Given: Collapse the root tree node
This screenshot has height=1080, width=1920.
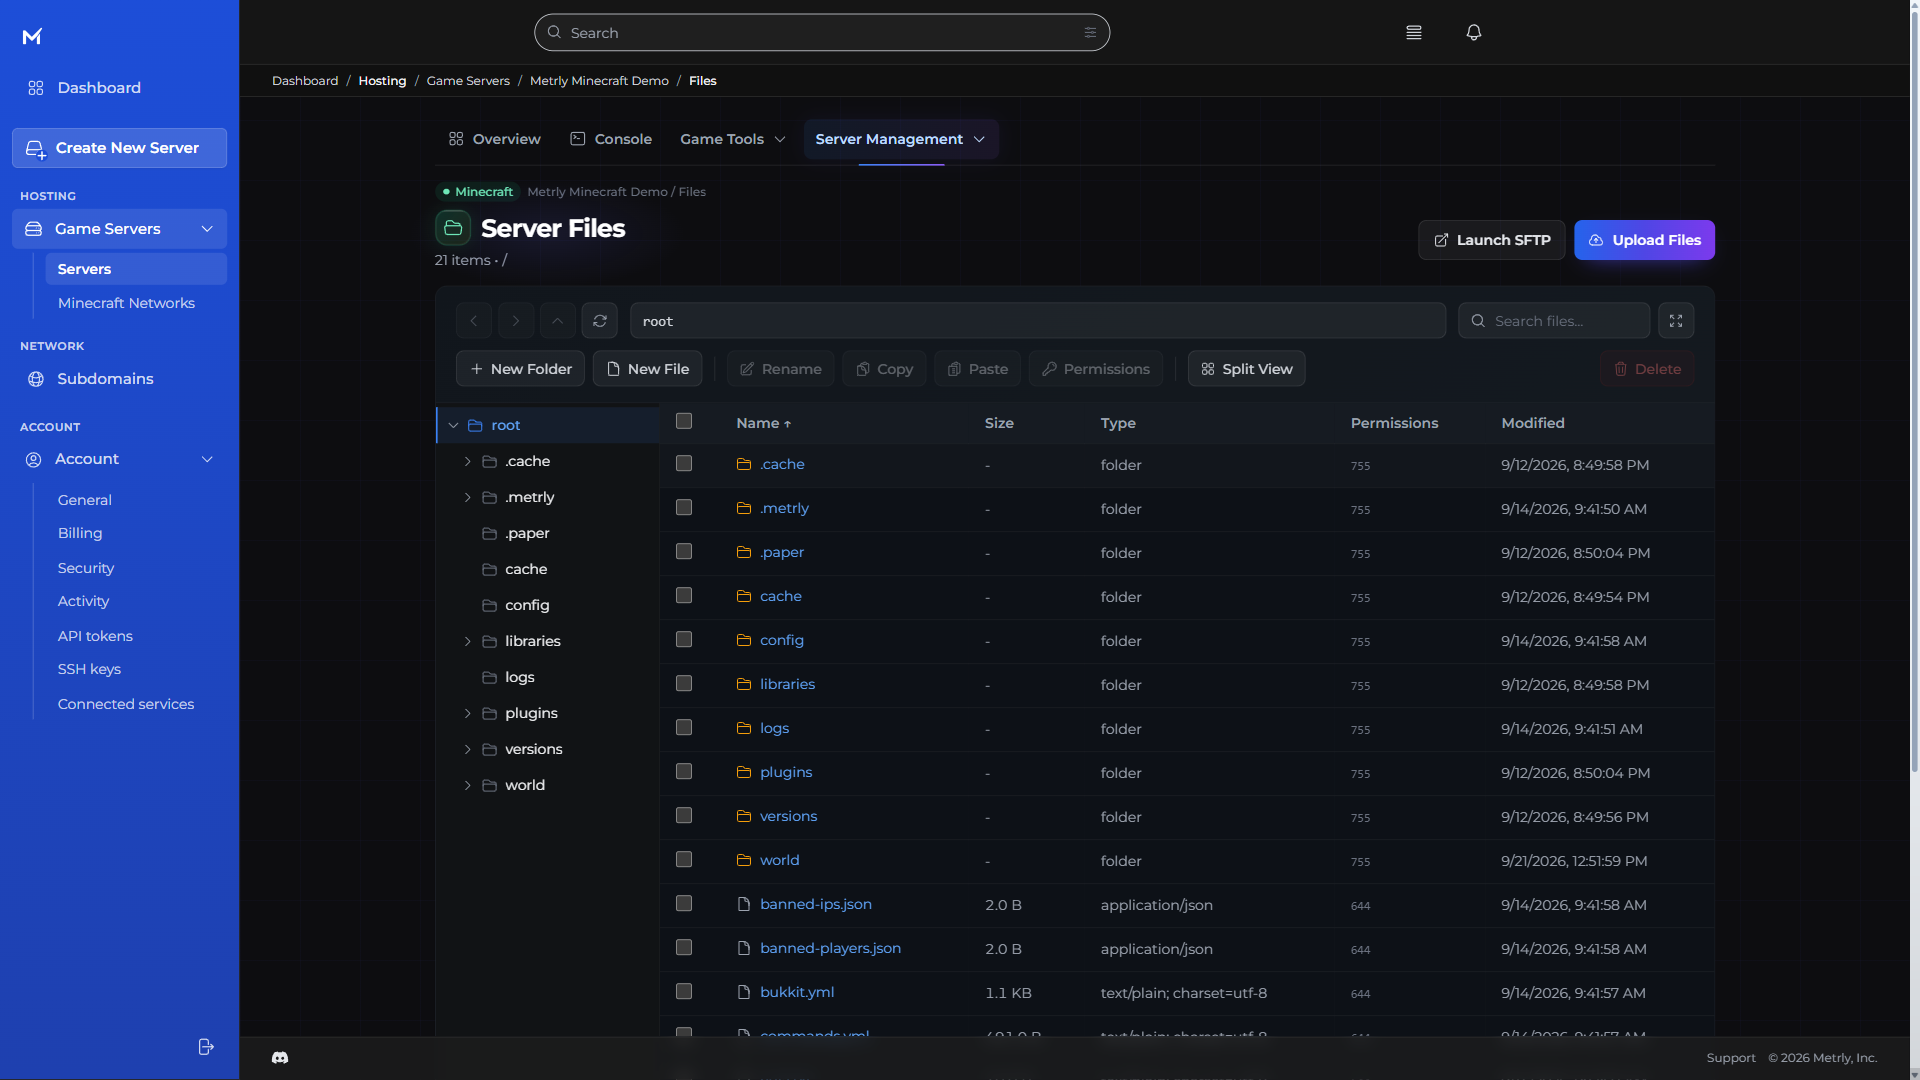Looking at the screenshot, I should 453,425.
